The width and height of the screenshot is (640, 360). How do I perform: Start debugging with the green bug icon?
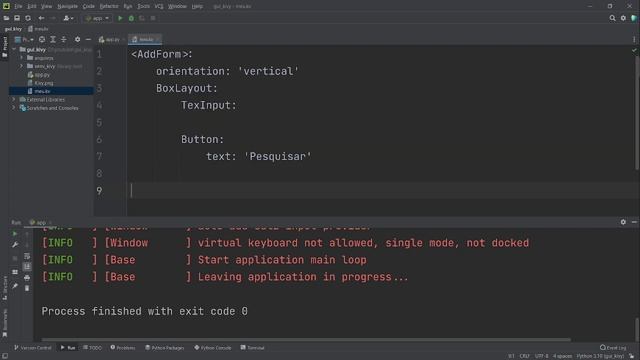(x=131, y=18)
